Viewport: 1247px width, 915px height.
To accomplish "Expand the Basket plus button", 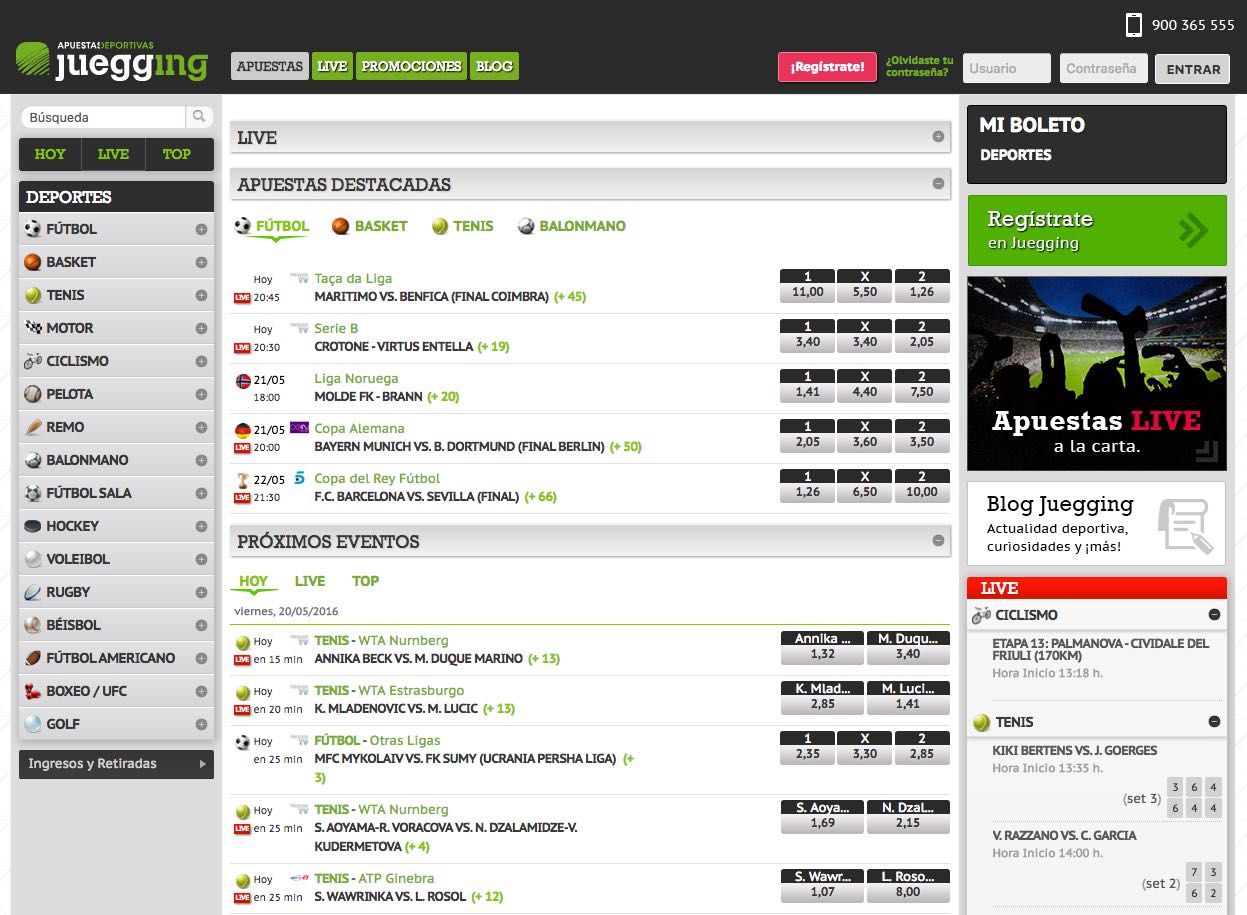I will click(201, 262).
